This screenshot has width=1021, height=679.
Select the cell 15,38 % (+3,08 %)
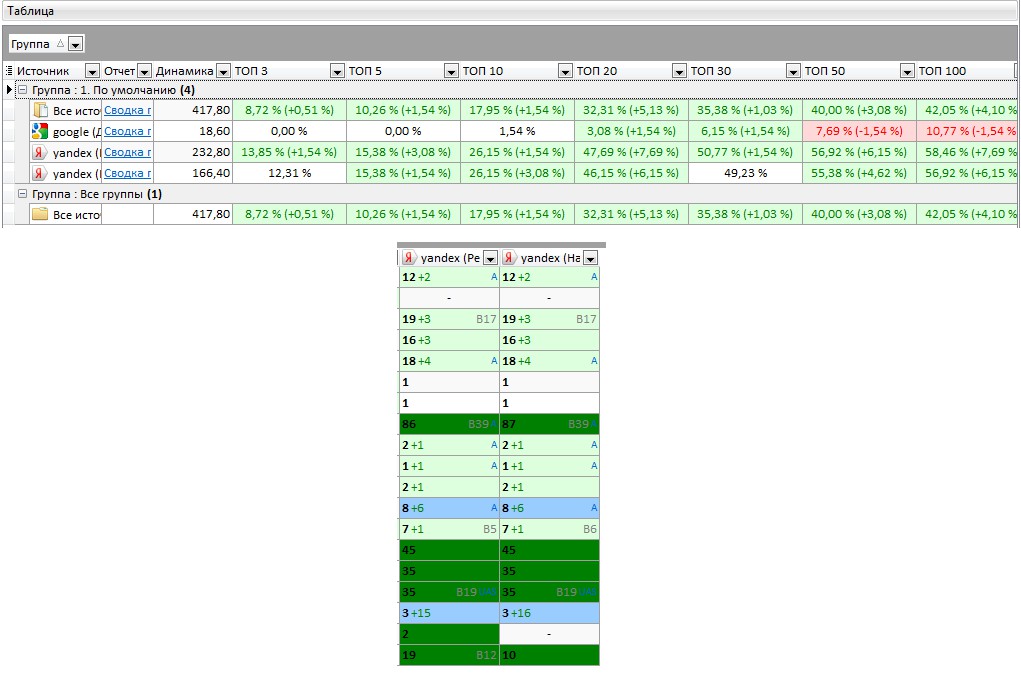point(403,152)
